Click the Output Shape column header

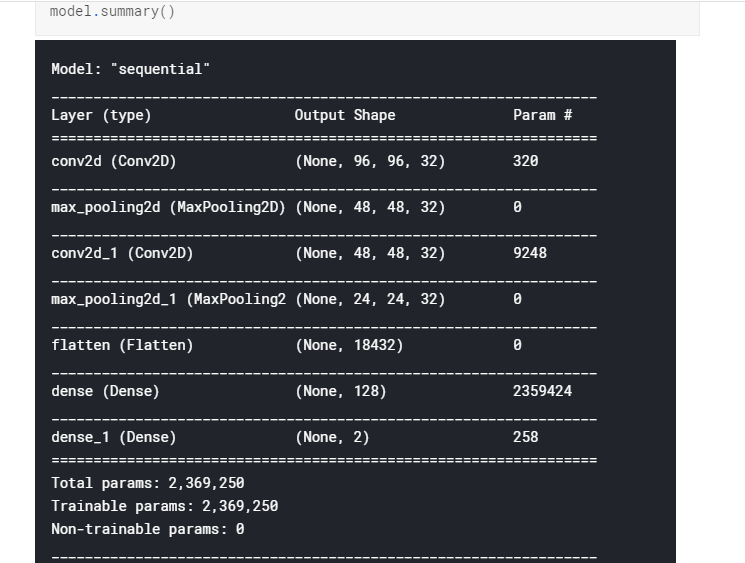345,115
